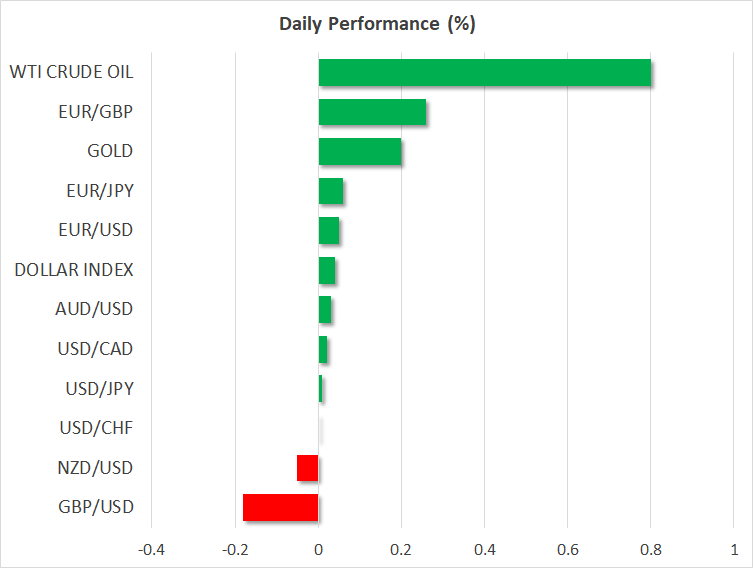Select the EUR/USD green bar
This screenshot has width=753, height=568.
pyautogui.click(x=329, y=231)
